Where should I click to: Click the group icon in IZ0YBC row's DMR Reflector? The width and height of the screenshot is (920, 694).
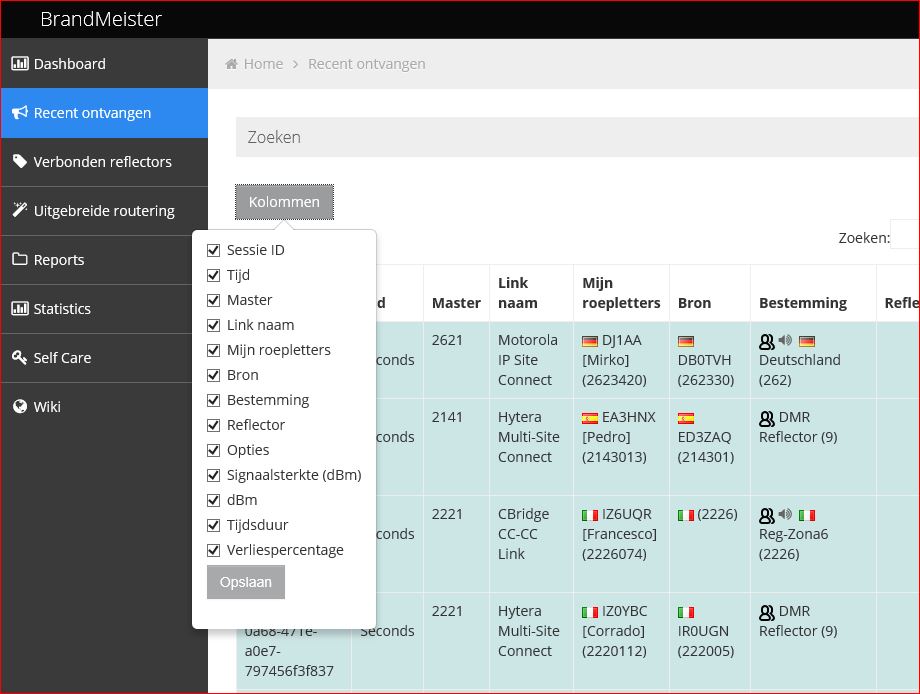pyautogui.click(x=766, y=612)
